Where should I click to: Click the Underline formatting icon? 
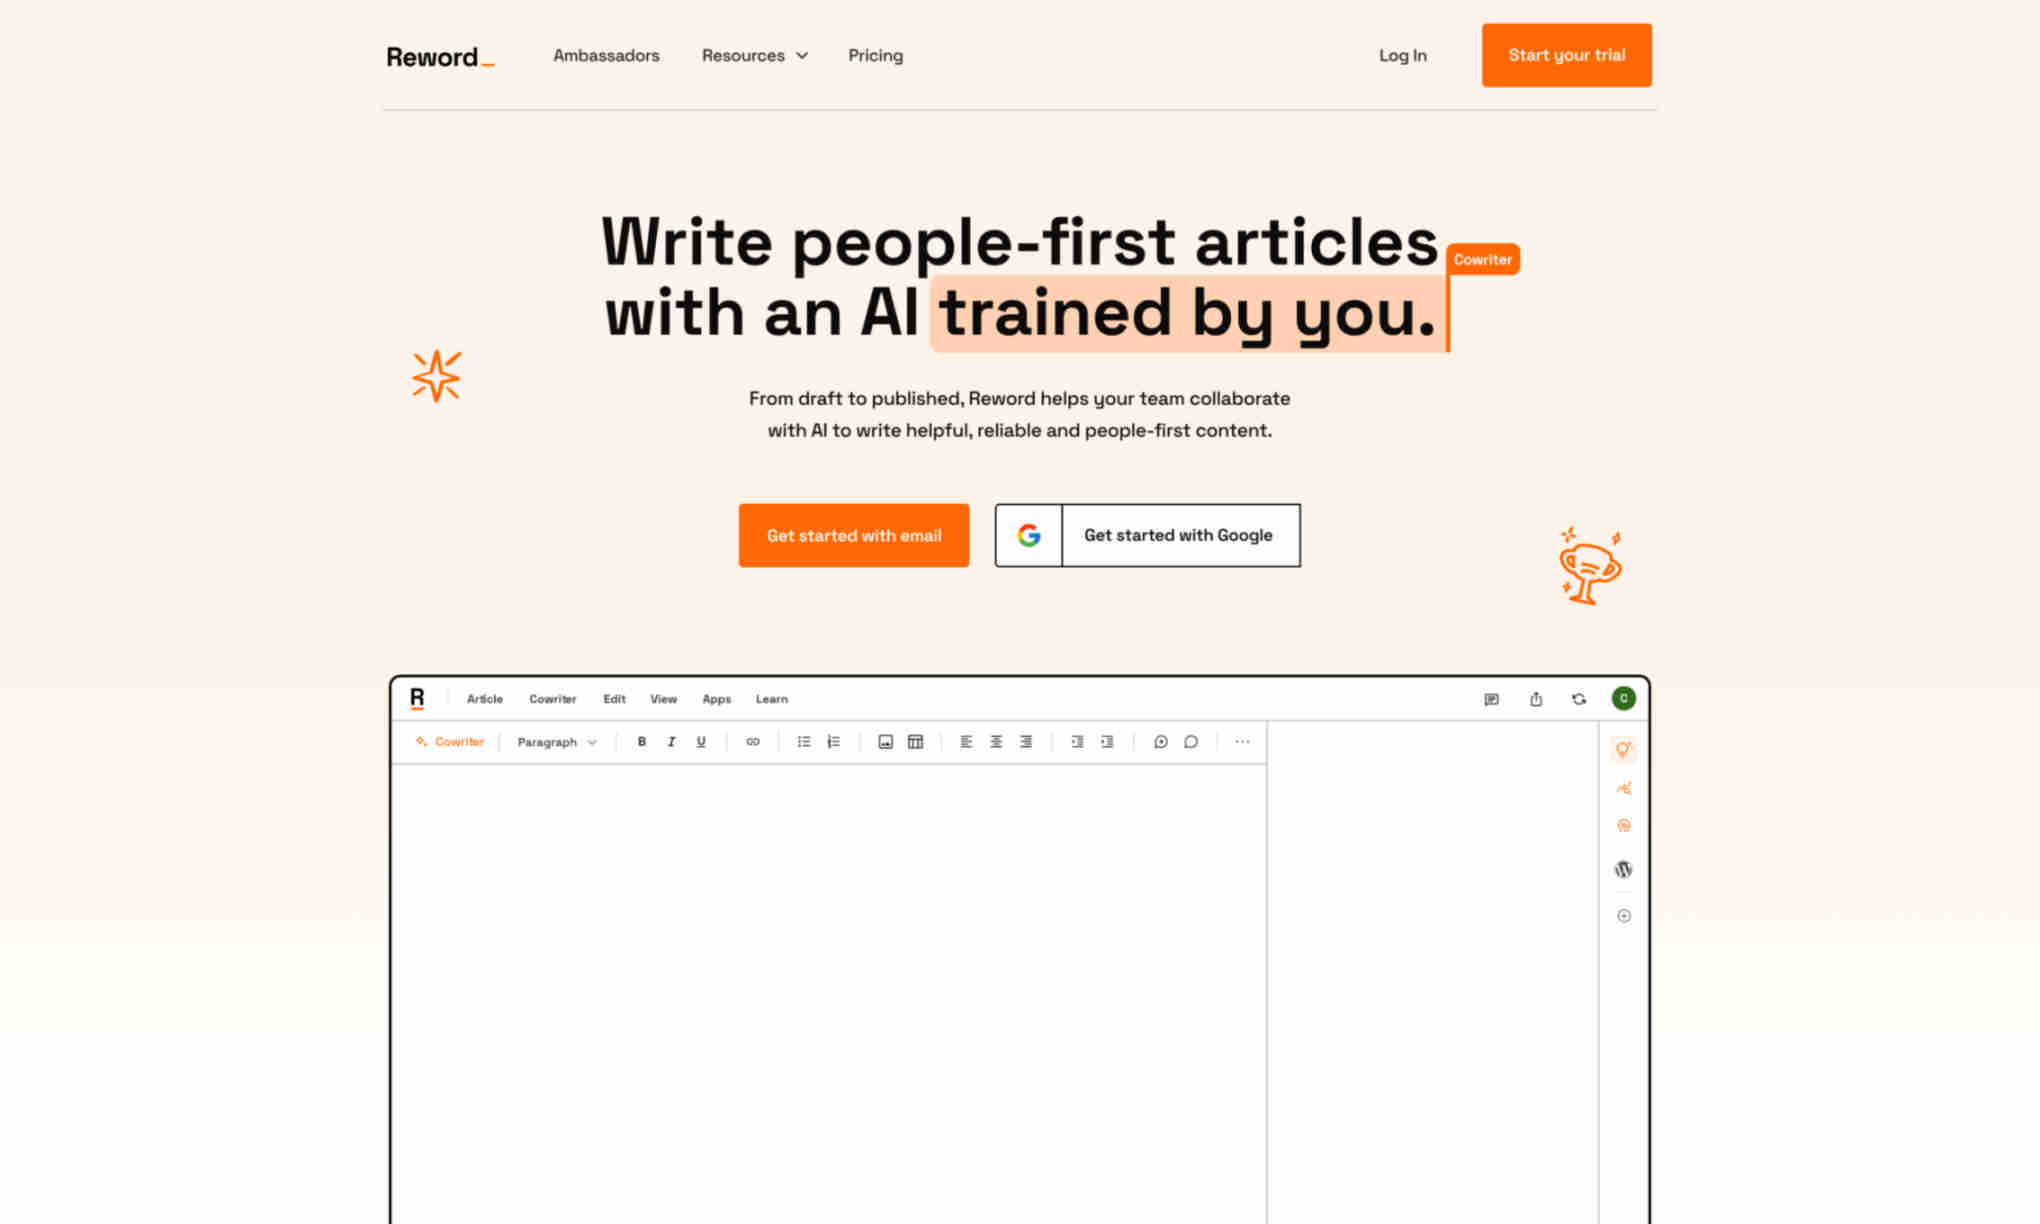[x=701, y=742]
